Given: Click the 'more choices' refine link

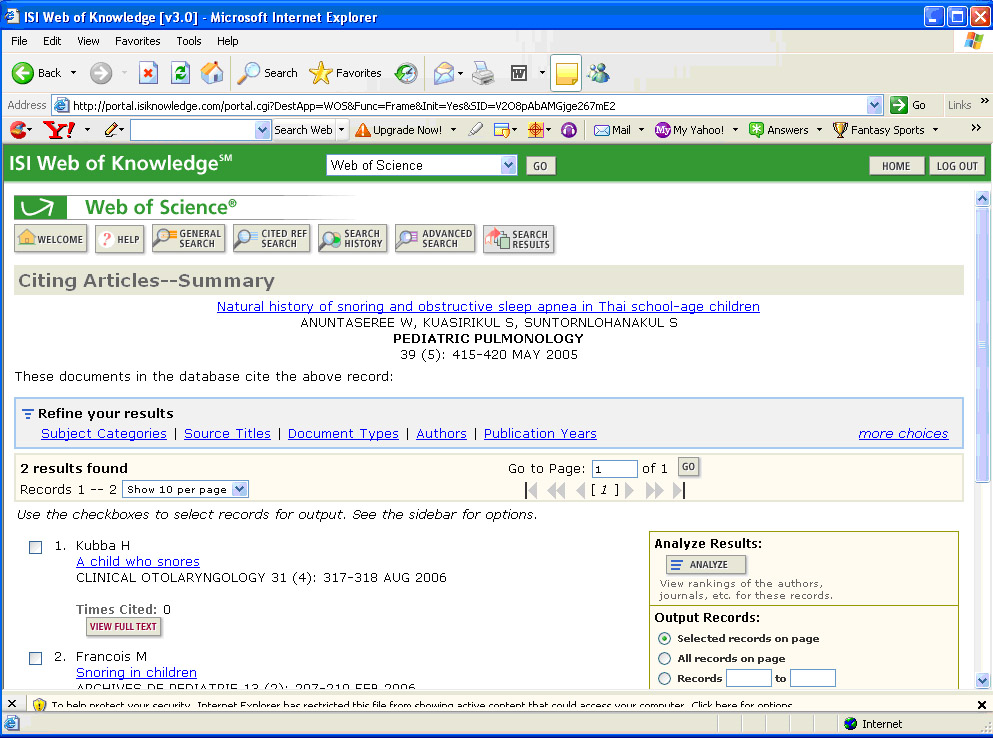Looking at the screenshot, I should pos(903,433).
